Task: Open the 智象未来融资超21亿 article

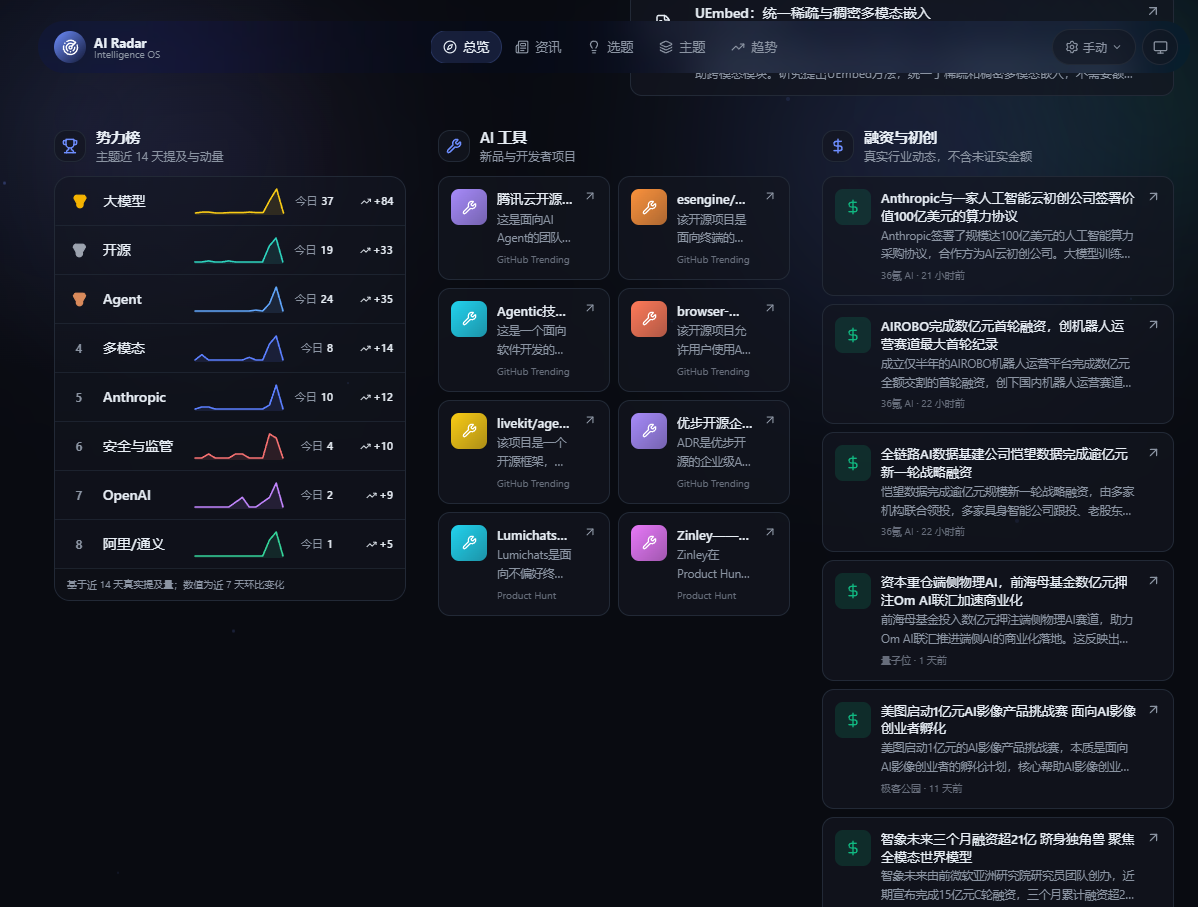Action: (x=1007, y=847)
